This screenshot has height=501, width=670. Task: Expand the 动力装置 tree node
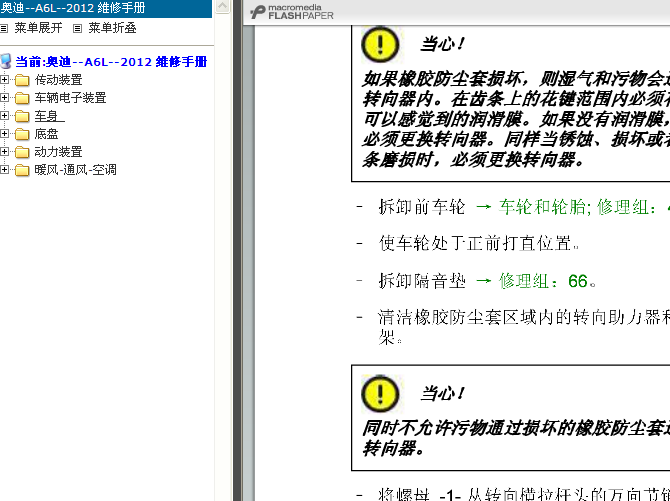tap(4, 152)
